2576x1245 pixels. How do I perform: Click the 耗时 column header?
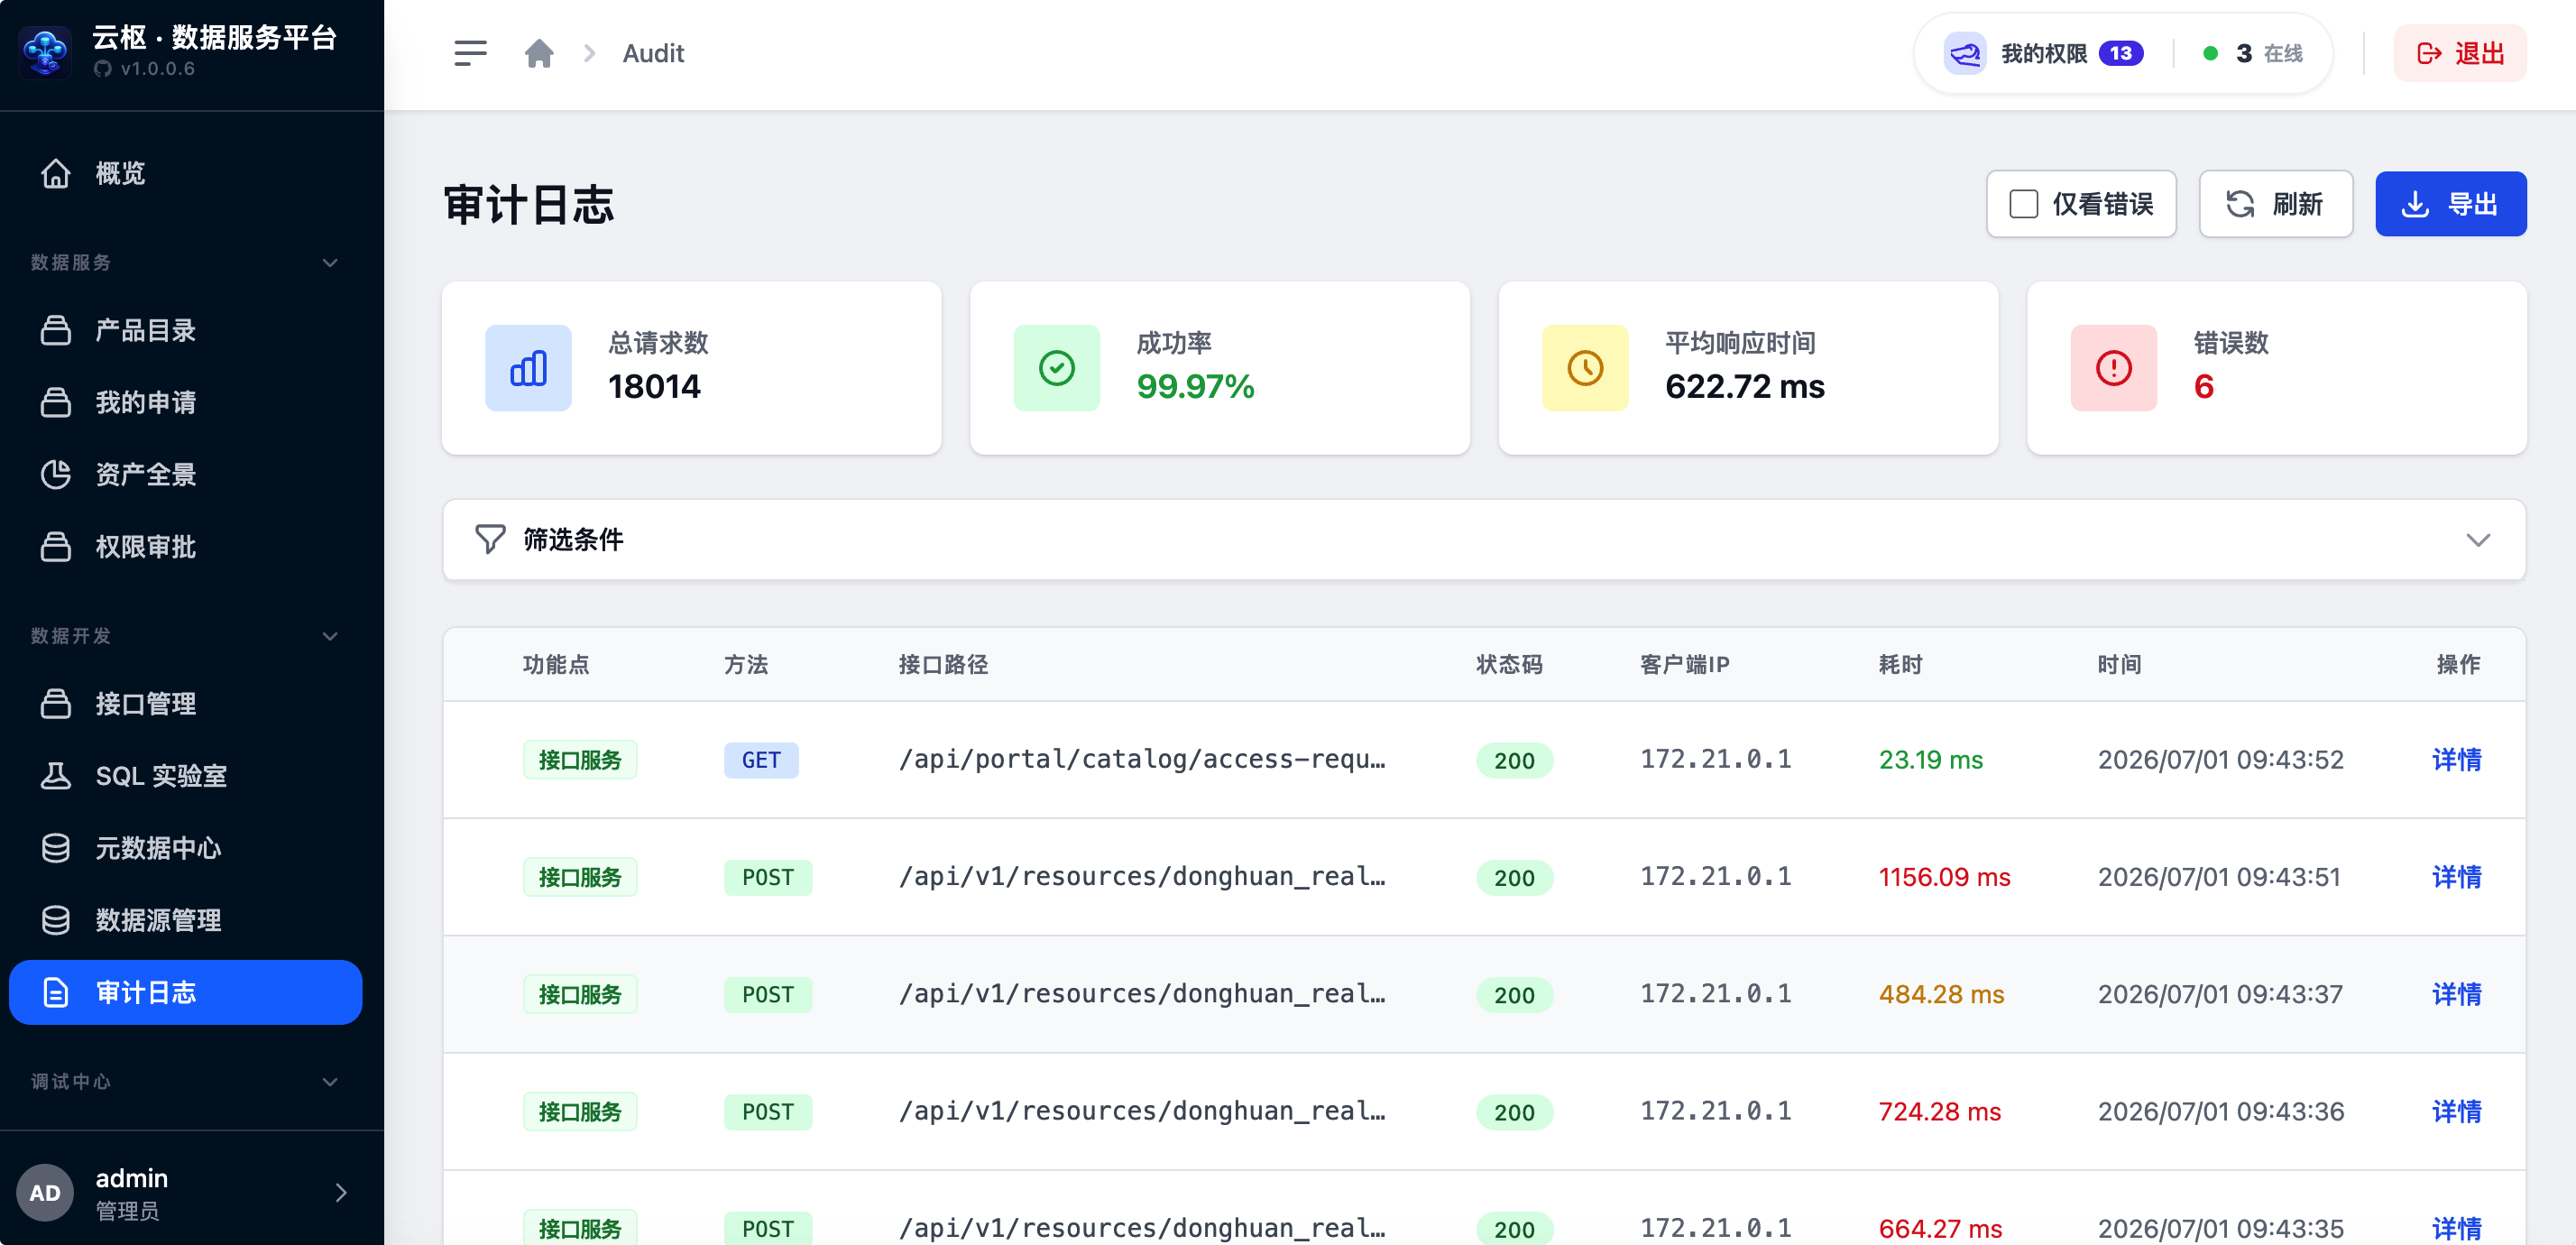pos(1900,664)
